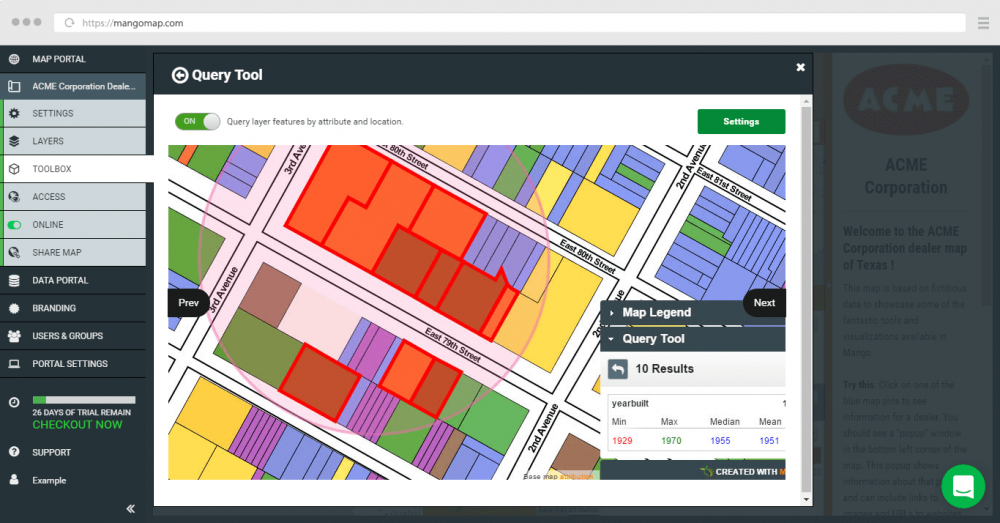Click the browser address bar
This screenshot has height=523, width=1000.
click(x=509, y=23)
